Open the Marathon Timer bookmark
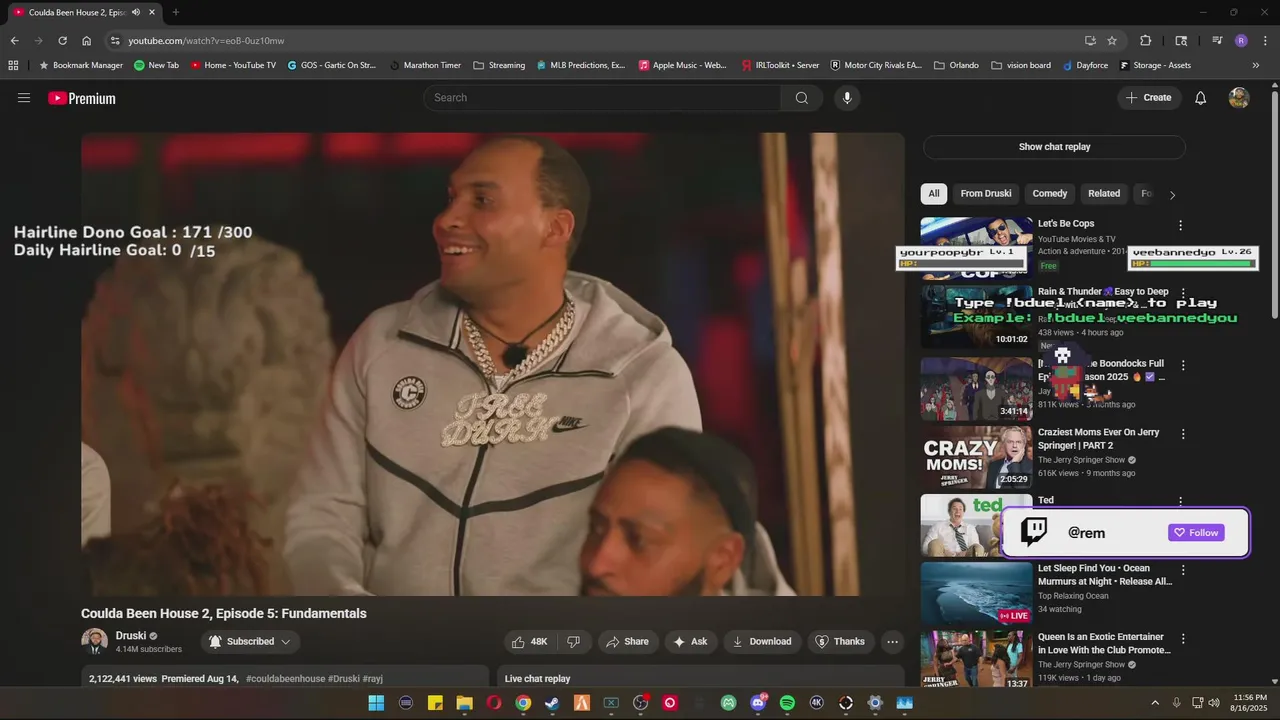1280x720 pixels. pyautogui.click(x=425, y=65)
